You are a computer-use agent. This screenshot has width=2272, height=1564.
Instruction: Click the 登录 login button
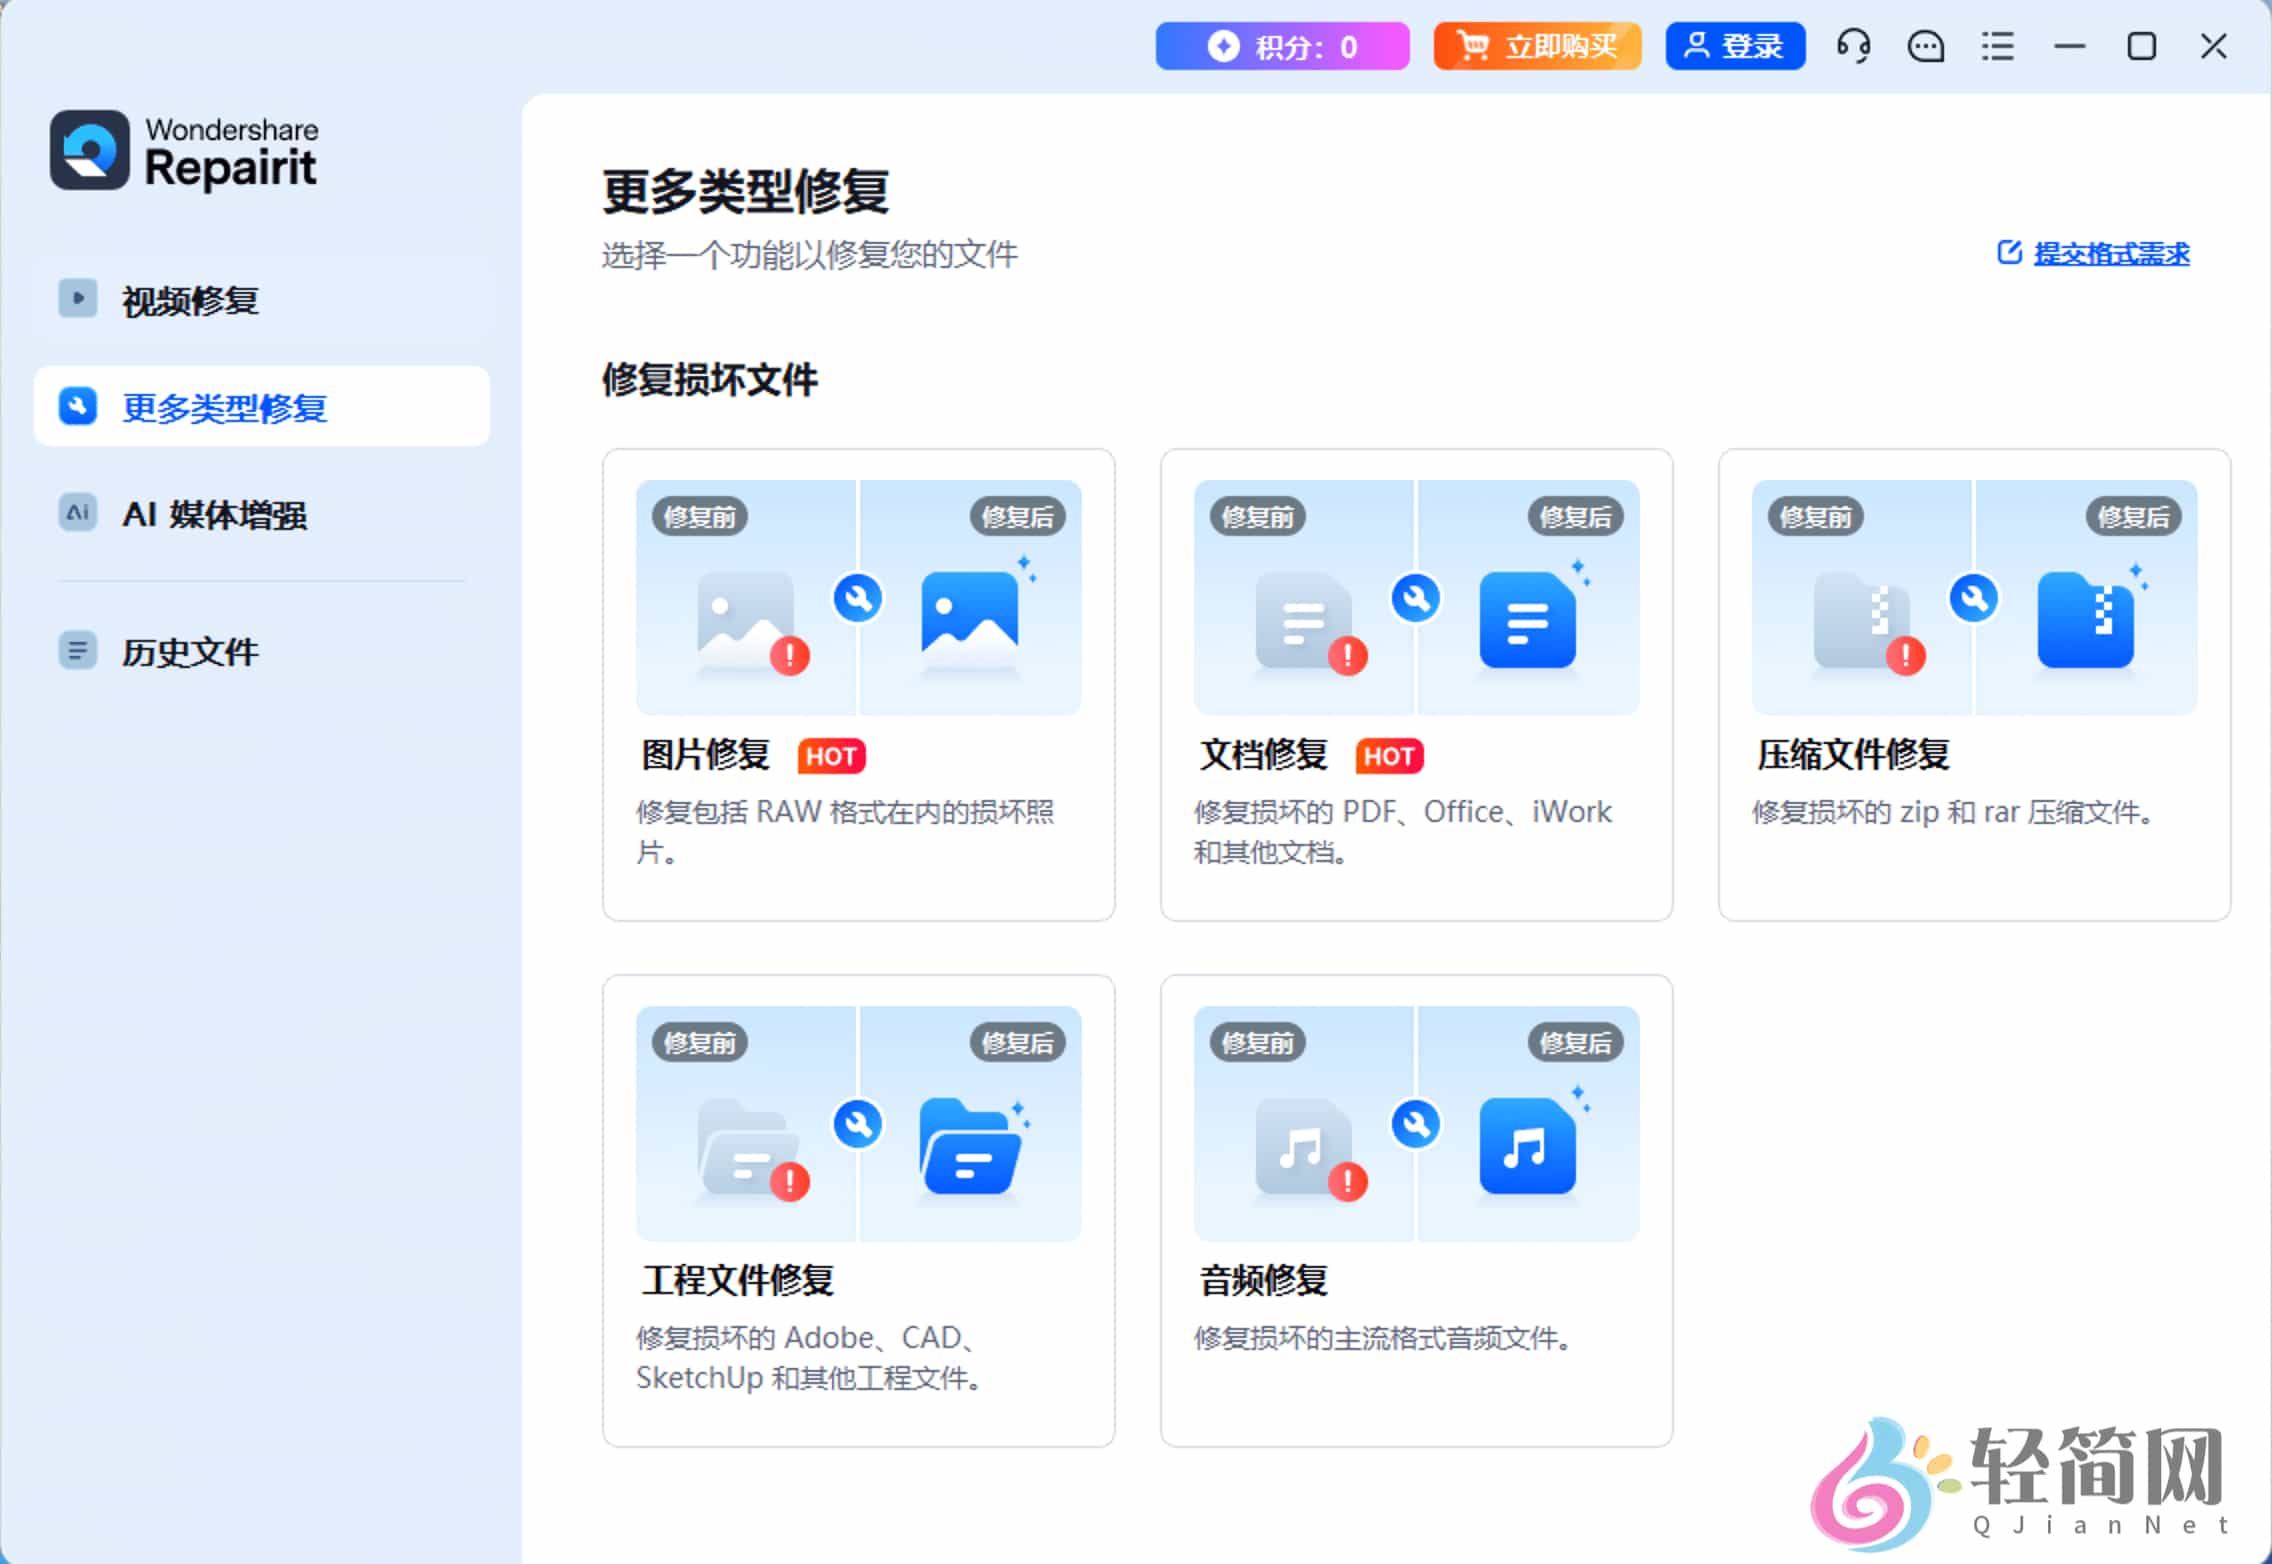1735,46
